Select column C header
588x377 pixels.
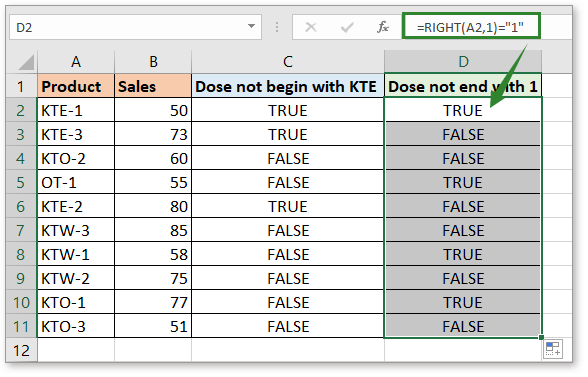click(288, 62)
